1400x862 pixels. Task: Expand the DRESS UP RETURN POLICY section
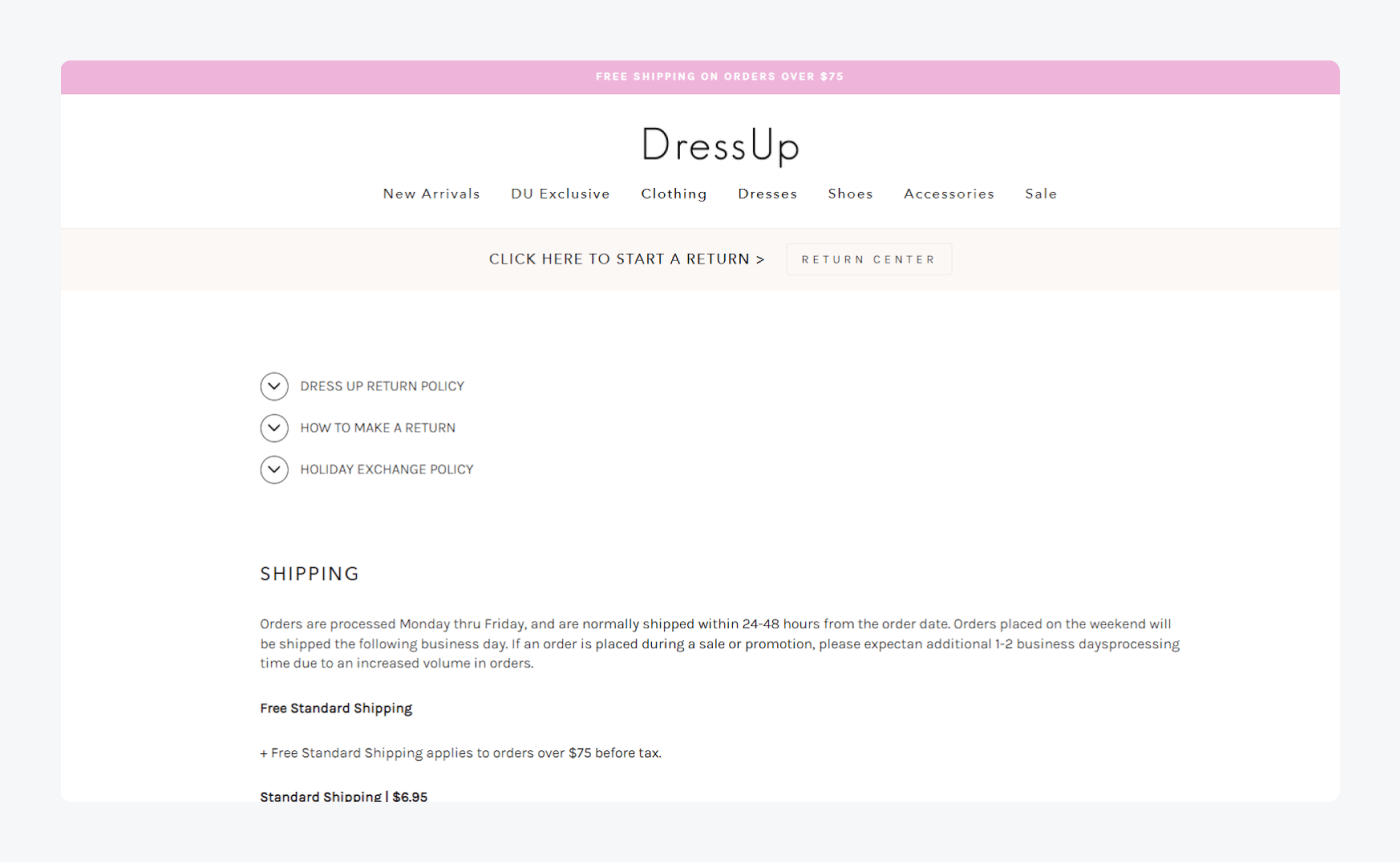pyautogui.click(x=383, y=386)
